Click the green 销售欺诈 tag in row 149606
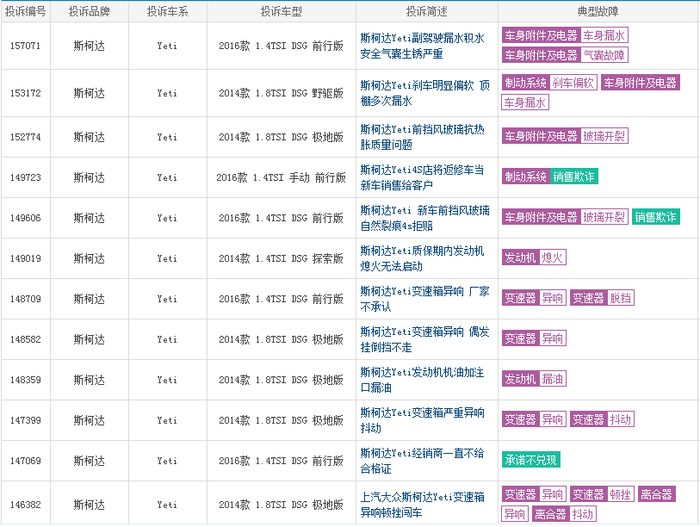Viewport: 700px width, 527px height. coord(656,217)
